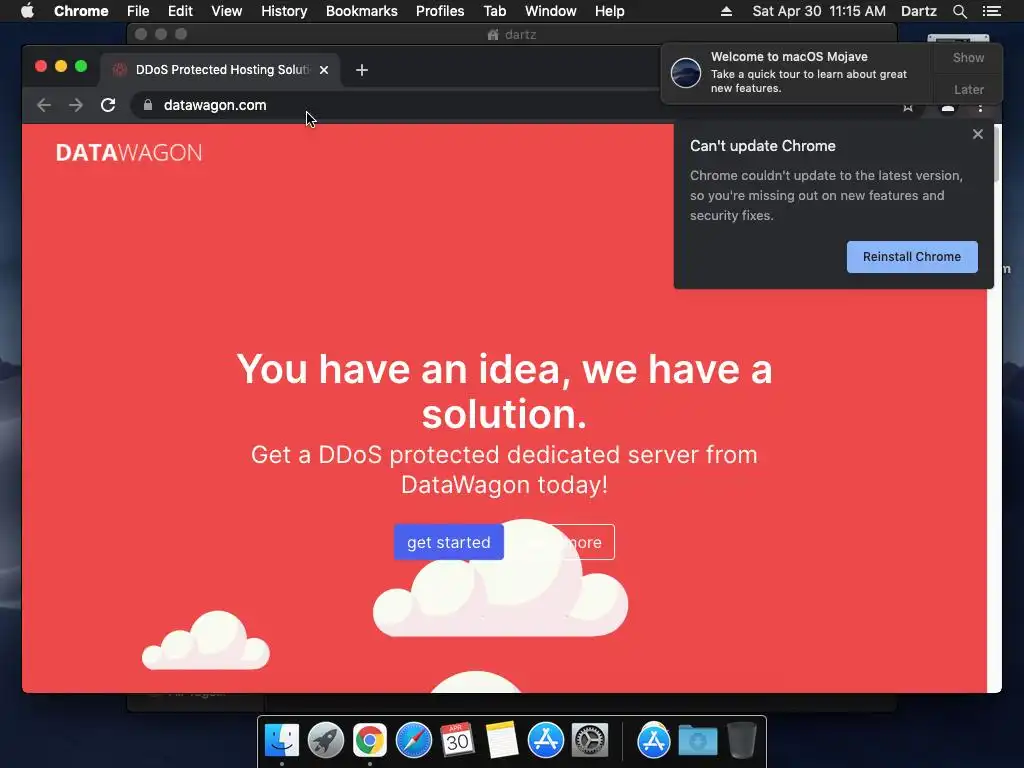
Task: Reload the datawagon.com page
Action: point(108,105)
